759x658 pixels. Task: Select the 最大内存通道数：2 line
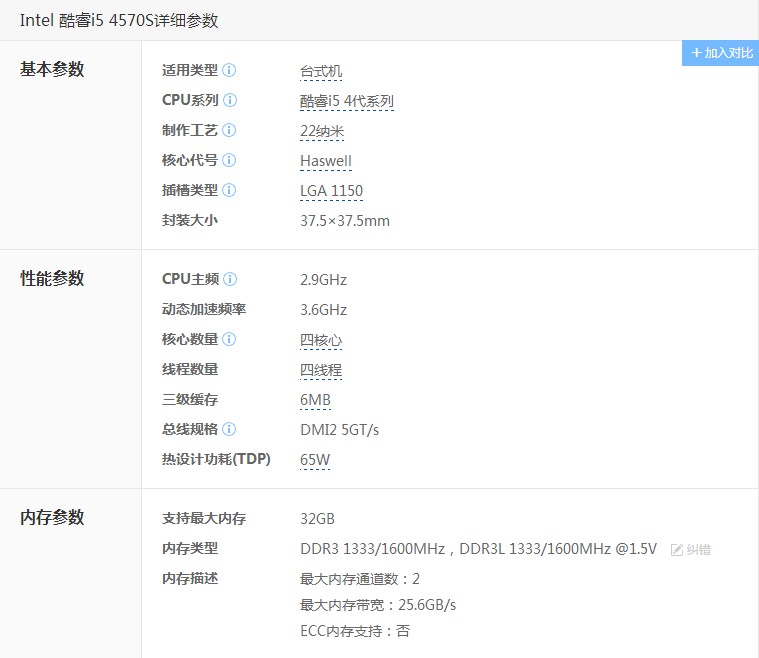(360, 580)
